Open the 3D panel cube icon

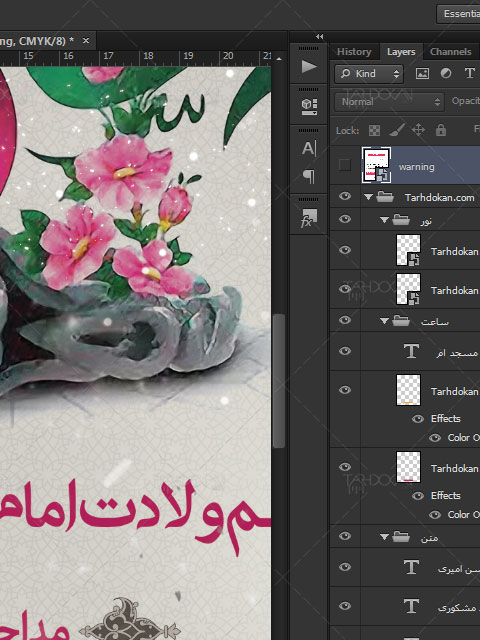pyautogui.click(x=309, y=107)
